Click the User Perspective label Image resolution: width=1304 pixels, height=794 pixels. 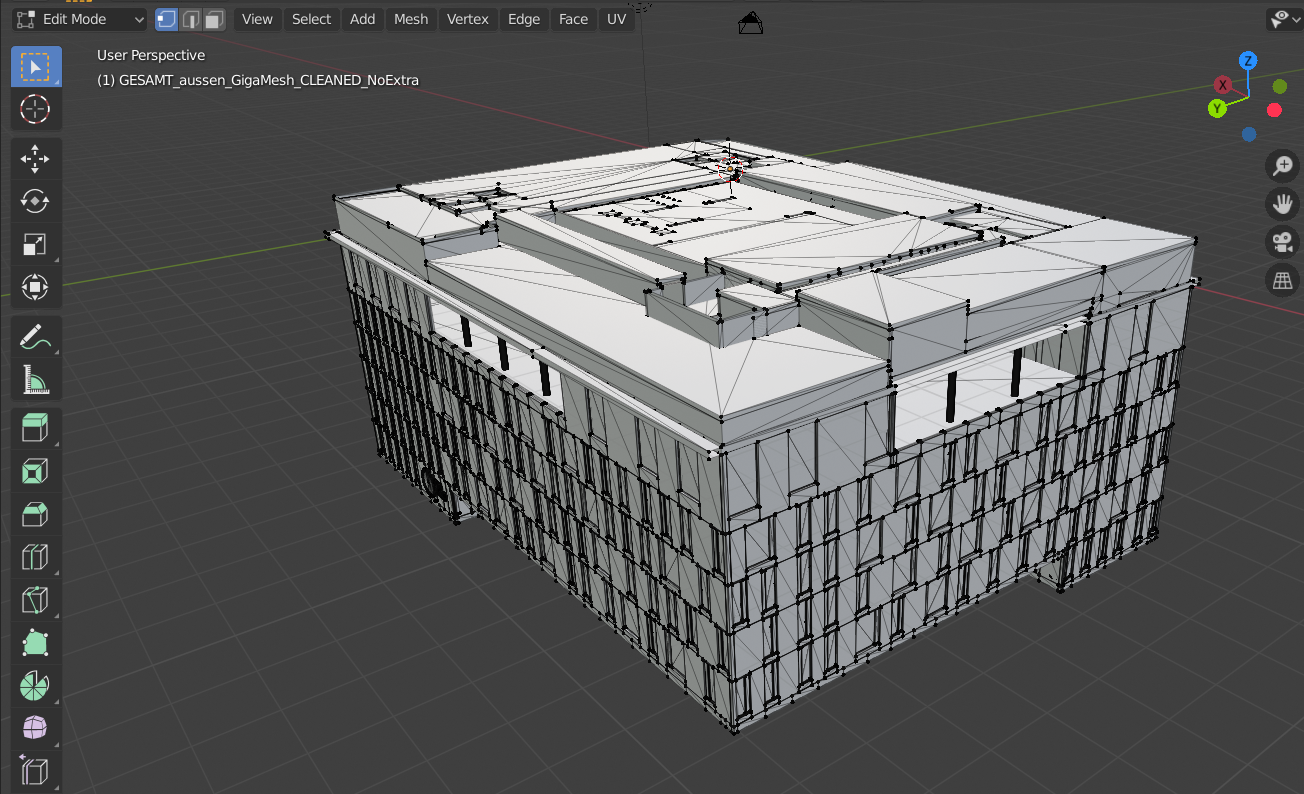[151, 56]
